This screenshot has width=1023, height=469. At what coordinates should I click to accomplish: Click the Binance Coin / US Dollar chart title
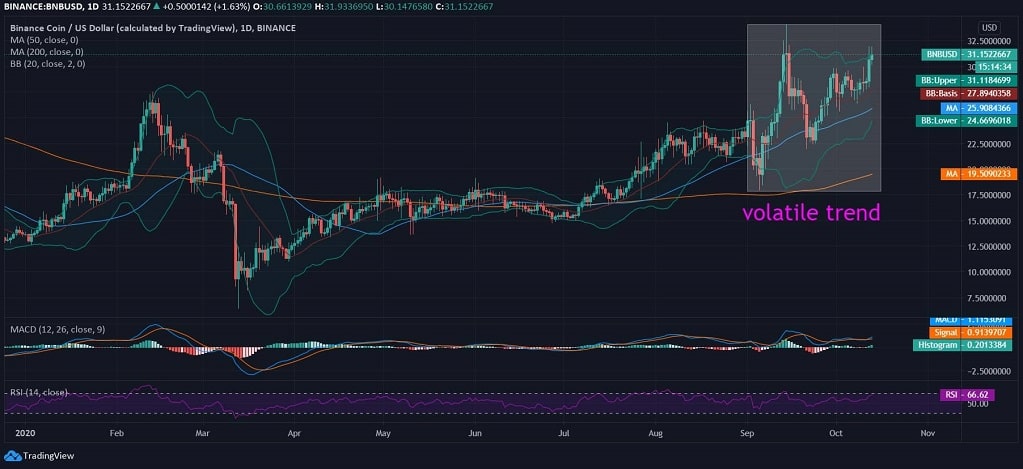coord(153,28)
